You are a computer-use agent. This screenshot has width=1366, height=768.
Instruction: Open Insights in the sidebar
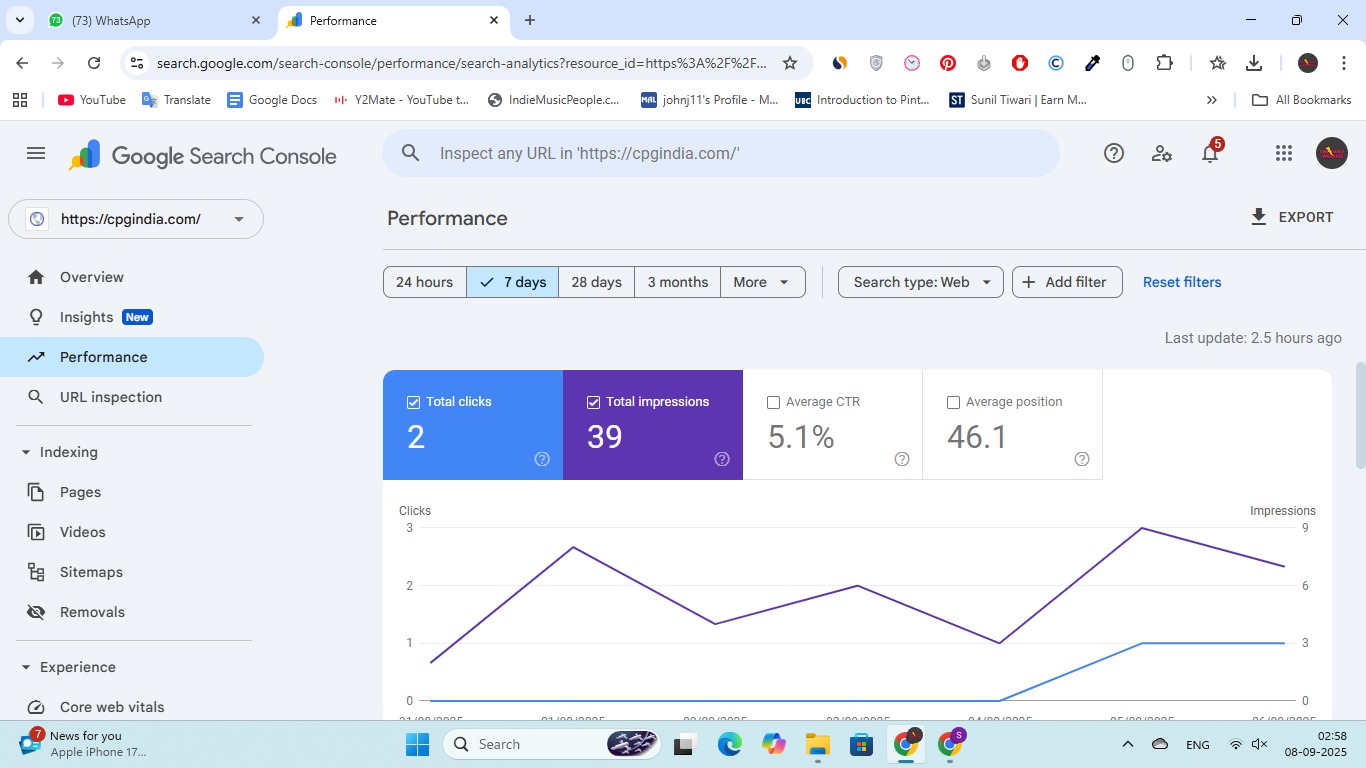132,317
